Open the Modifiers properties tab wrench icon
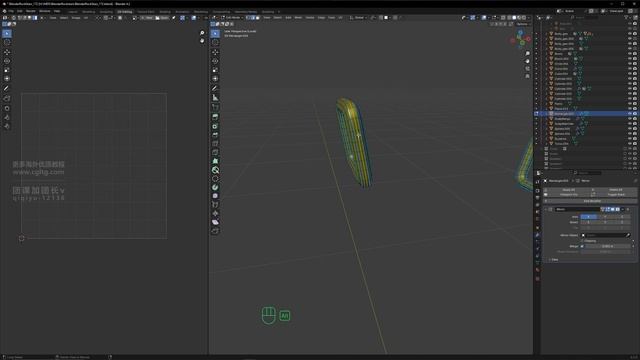640x360 pixels. [x=538, y=235]
